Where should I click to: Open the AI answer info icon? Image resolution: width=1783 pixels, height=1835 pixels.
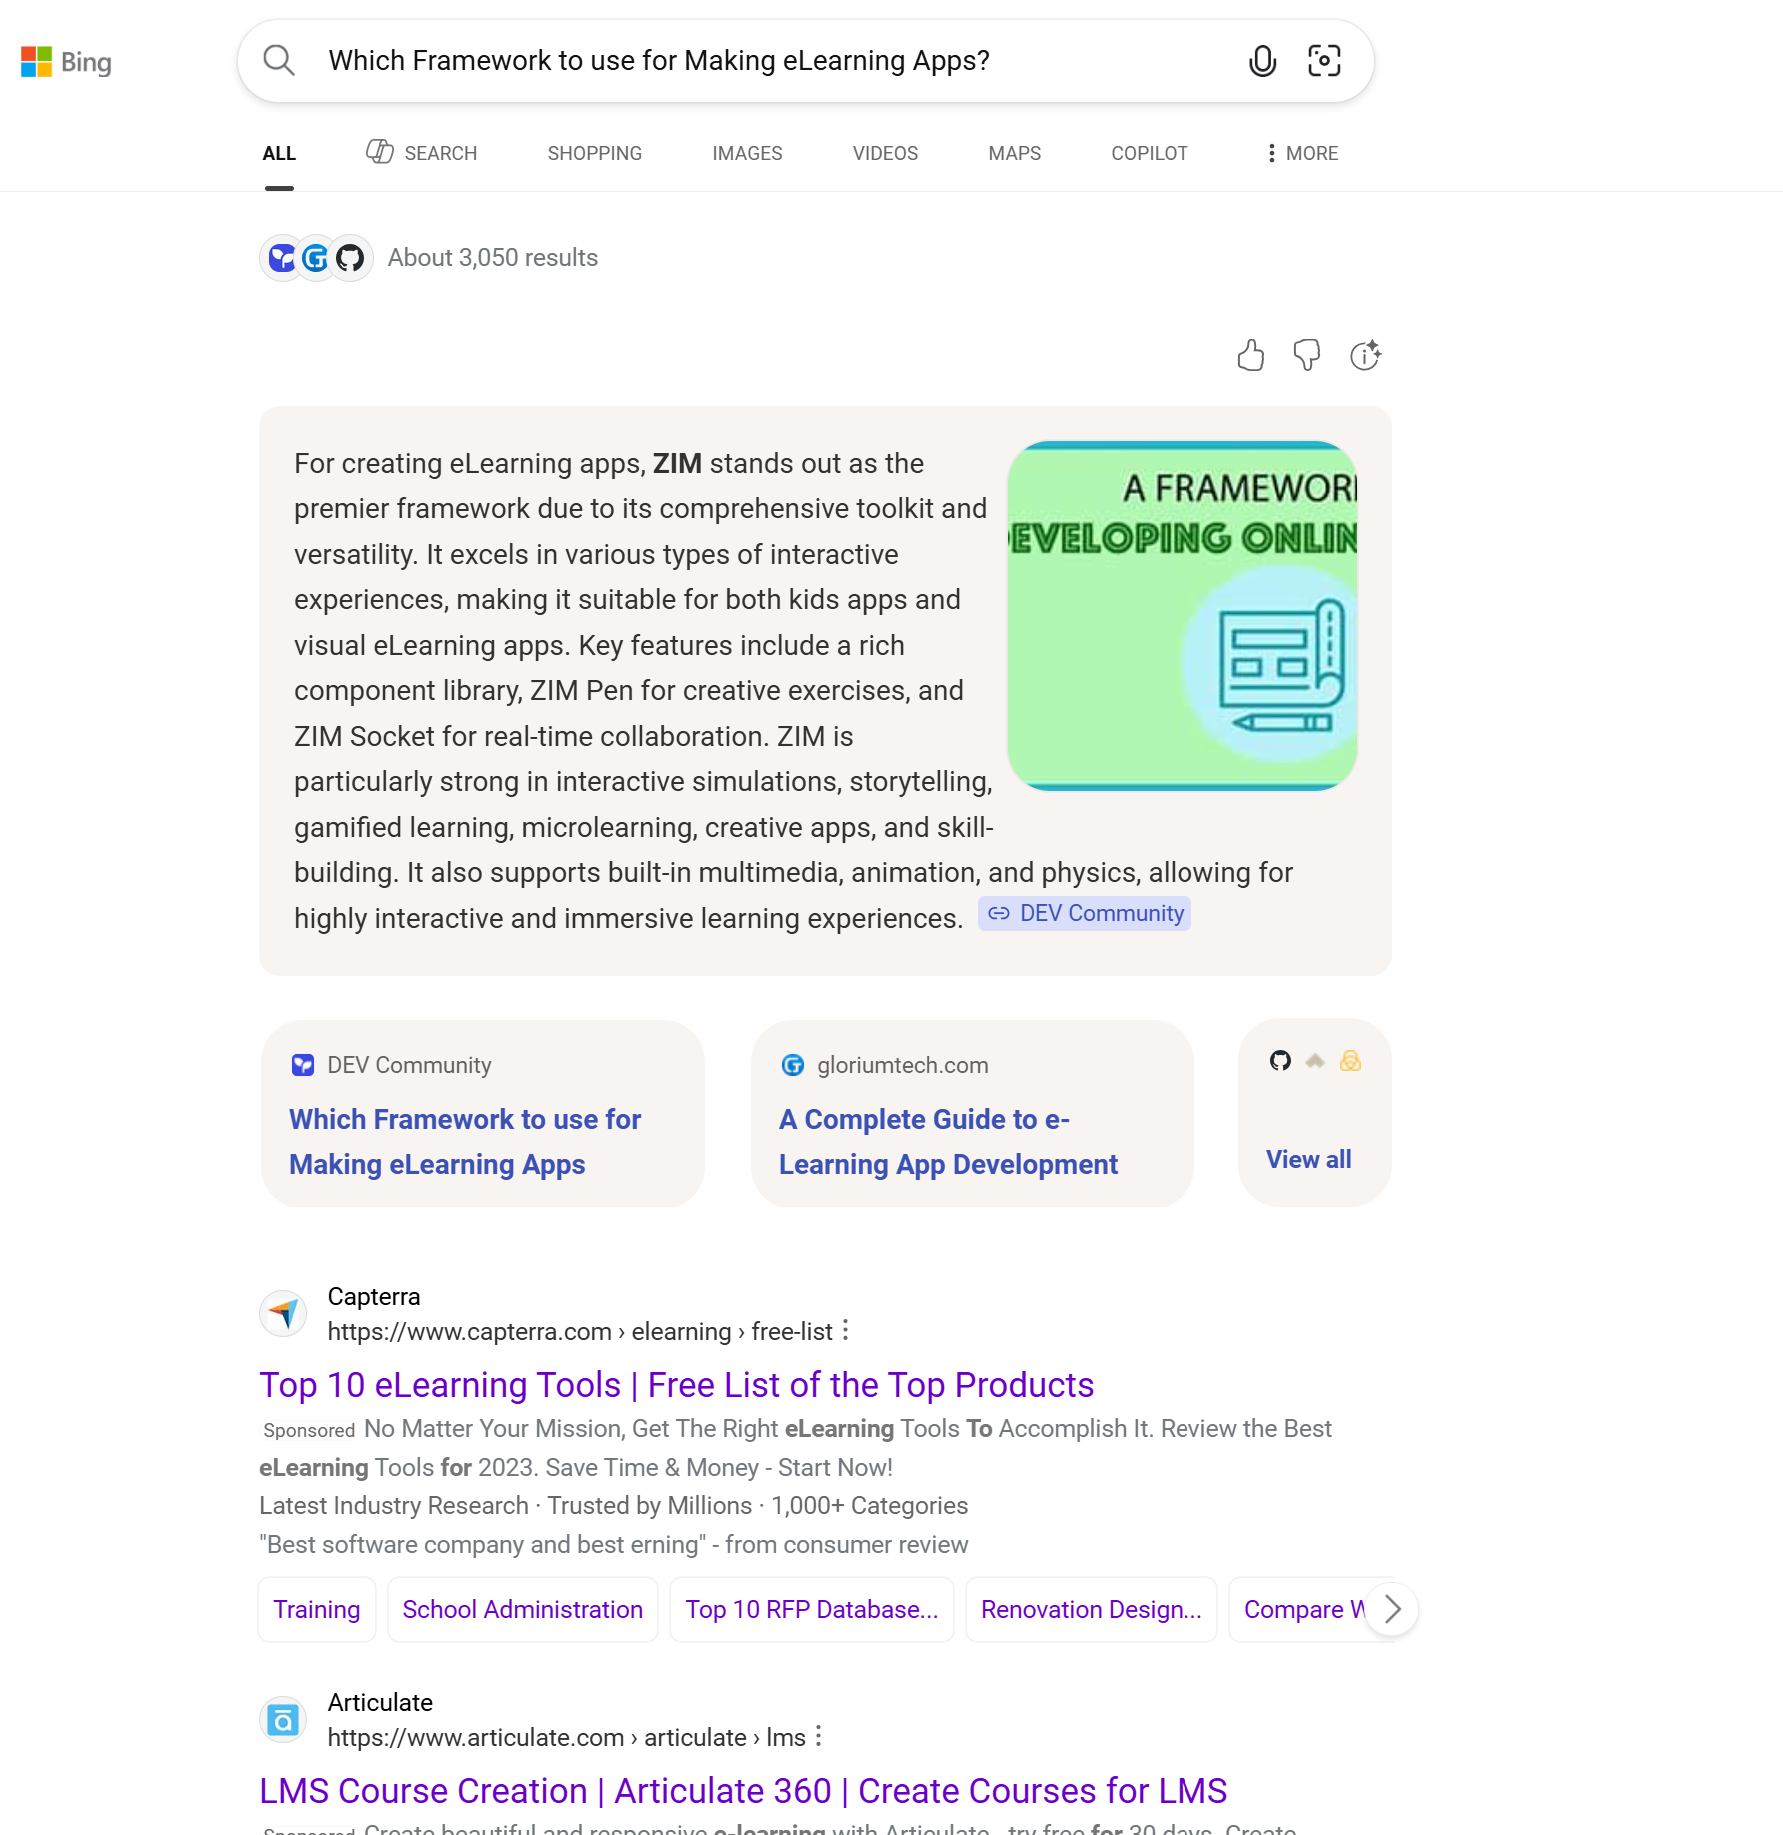(x=1365, y=356)
